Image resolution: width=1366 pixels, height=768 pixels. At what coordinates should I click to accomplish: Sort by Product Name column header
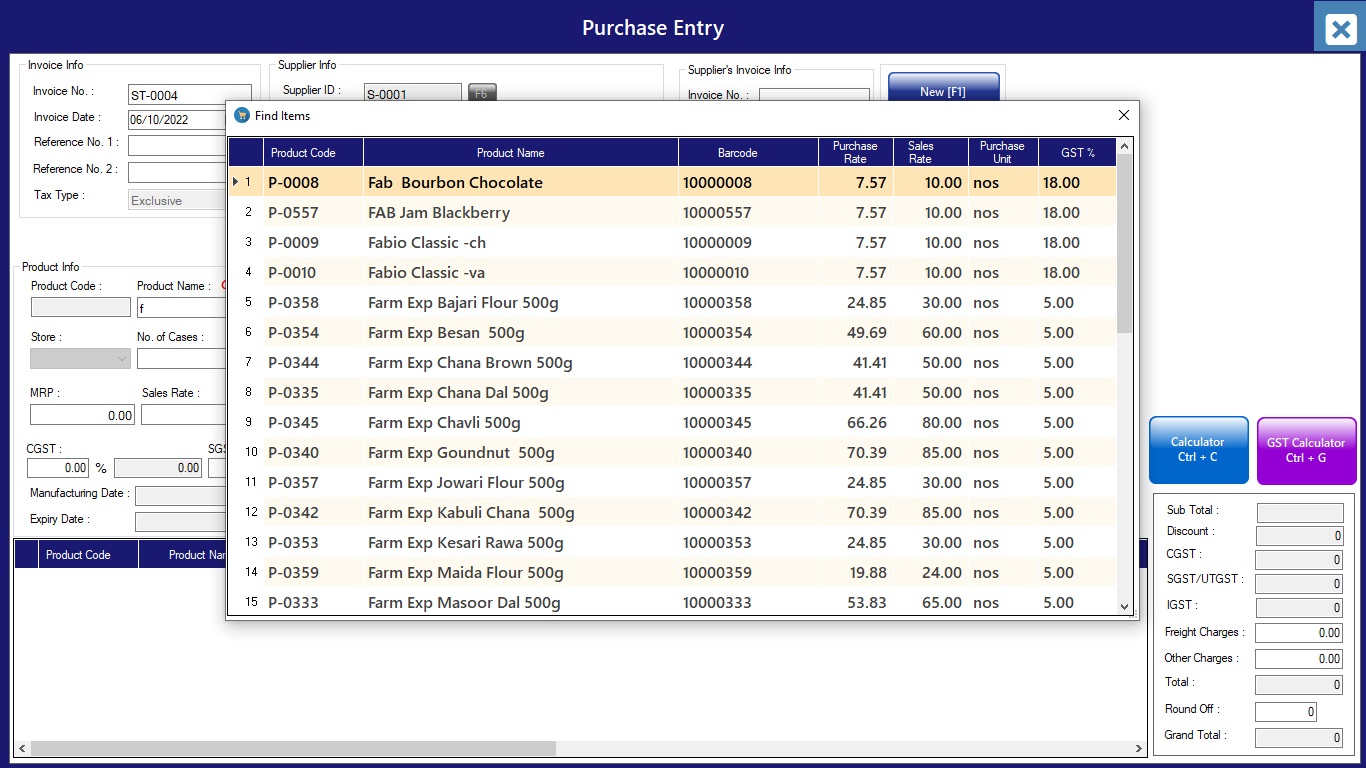click(x=510, y=153)
